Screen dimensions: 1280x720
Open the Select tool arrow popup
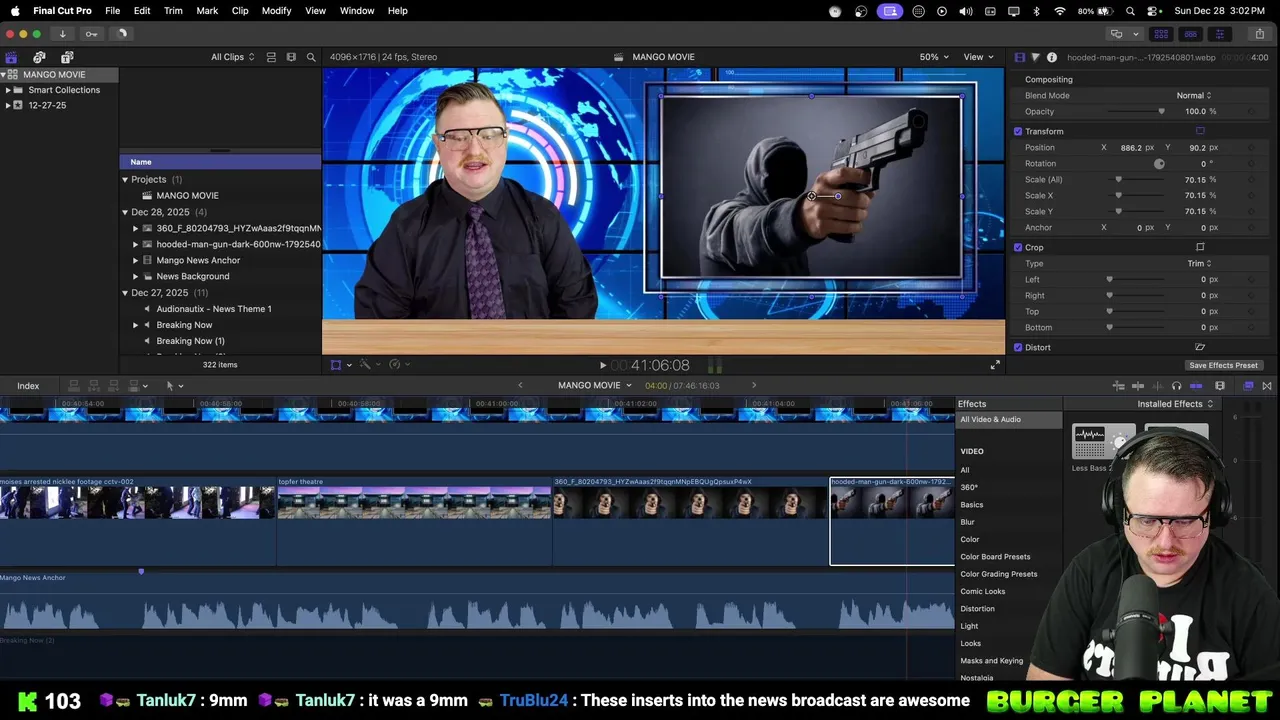tap(174, 386)
